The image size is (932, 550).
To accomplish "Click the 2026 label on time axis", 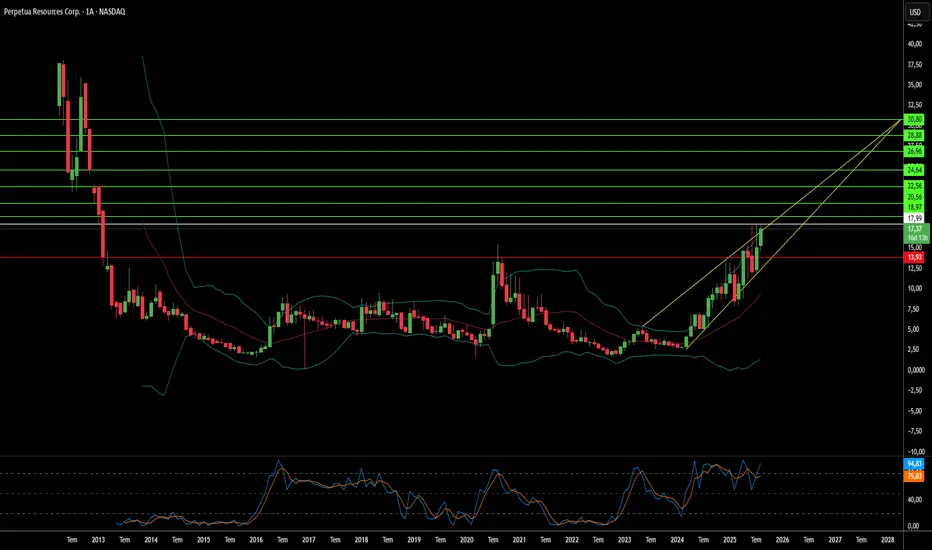I will (782, 539).
